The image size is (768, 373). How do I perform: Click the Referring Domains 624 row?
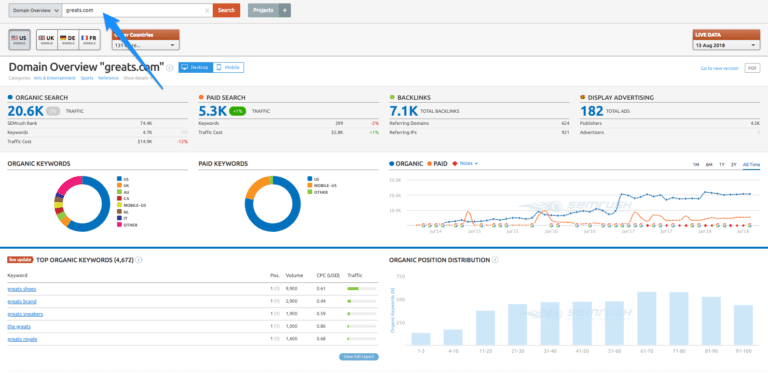479,123
